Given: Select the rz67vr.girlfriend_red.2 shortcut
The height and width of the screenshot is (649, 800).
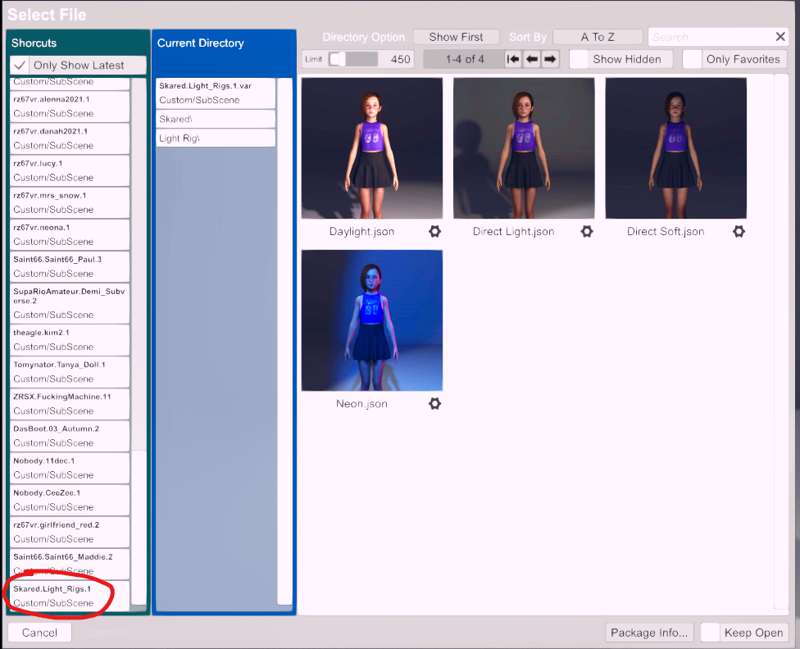Looking at the screenshot, I should [x=70, y=532].
